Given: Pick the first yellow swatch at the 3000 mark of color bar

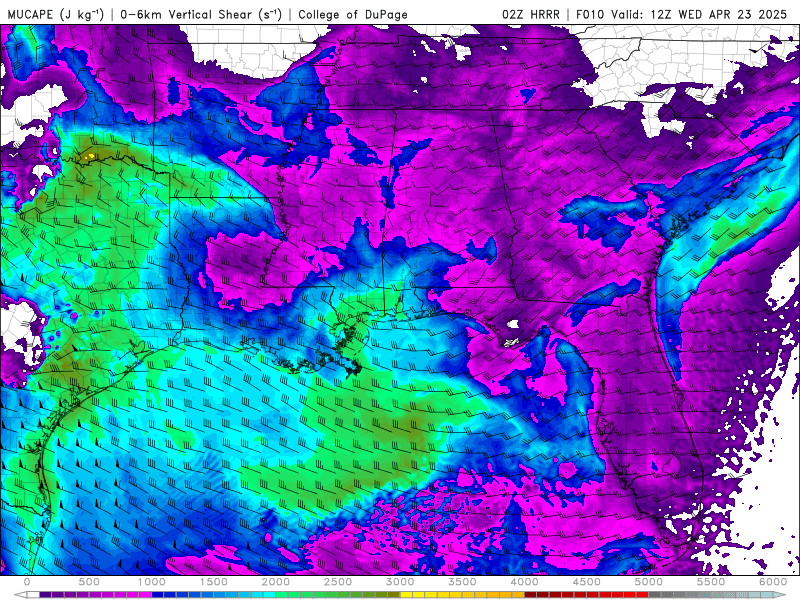Looking at the screenshot, I should point(407,594).
